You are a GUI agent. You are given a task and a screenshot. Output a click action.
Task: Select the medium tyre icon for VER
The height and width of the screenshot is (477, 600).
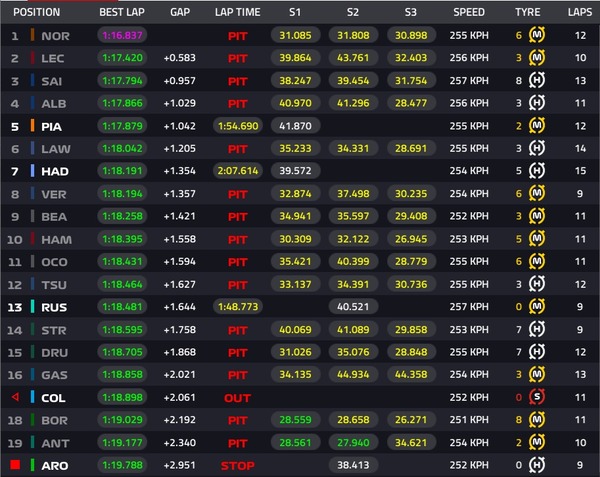pos(535,193)
